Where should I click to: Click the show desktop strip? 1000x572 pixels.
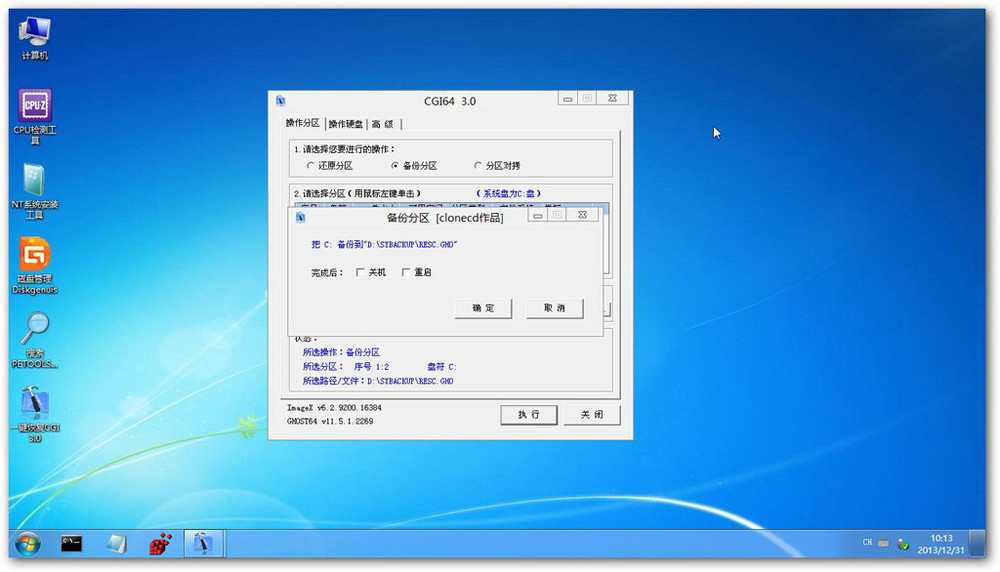click(977, 543)
